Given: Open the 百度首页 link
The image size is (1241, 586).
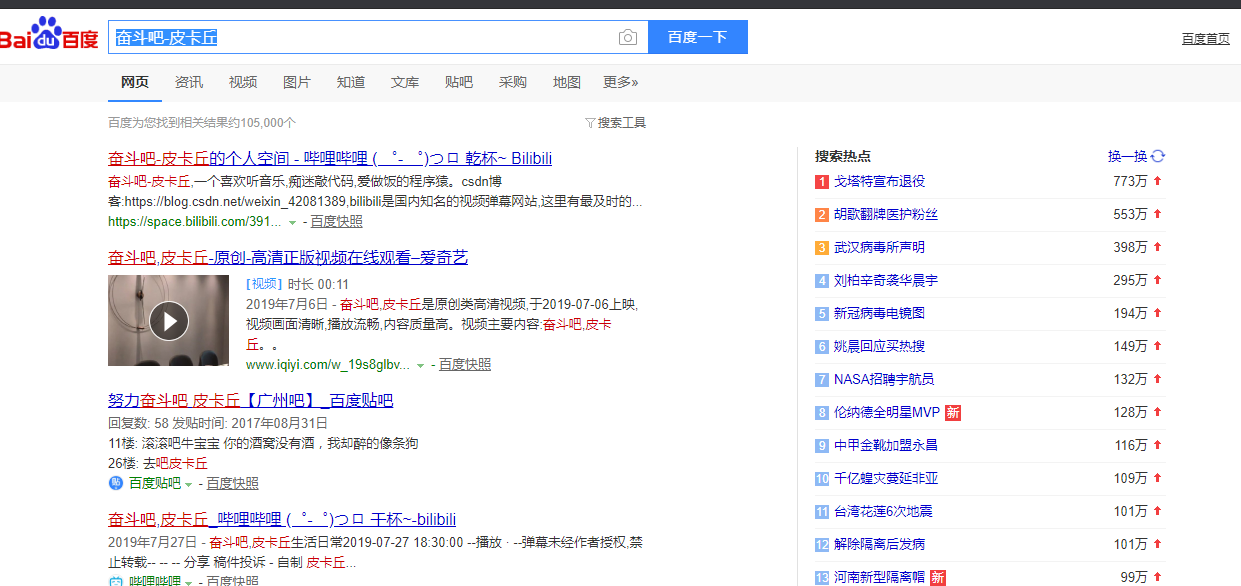Looking at the screenshot, I should (x=1205, y=38).
